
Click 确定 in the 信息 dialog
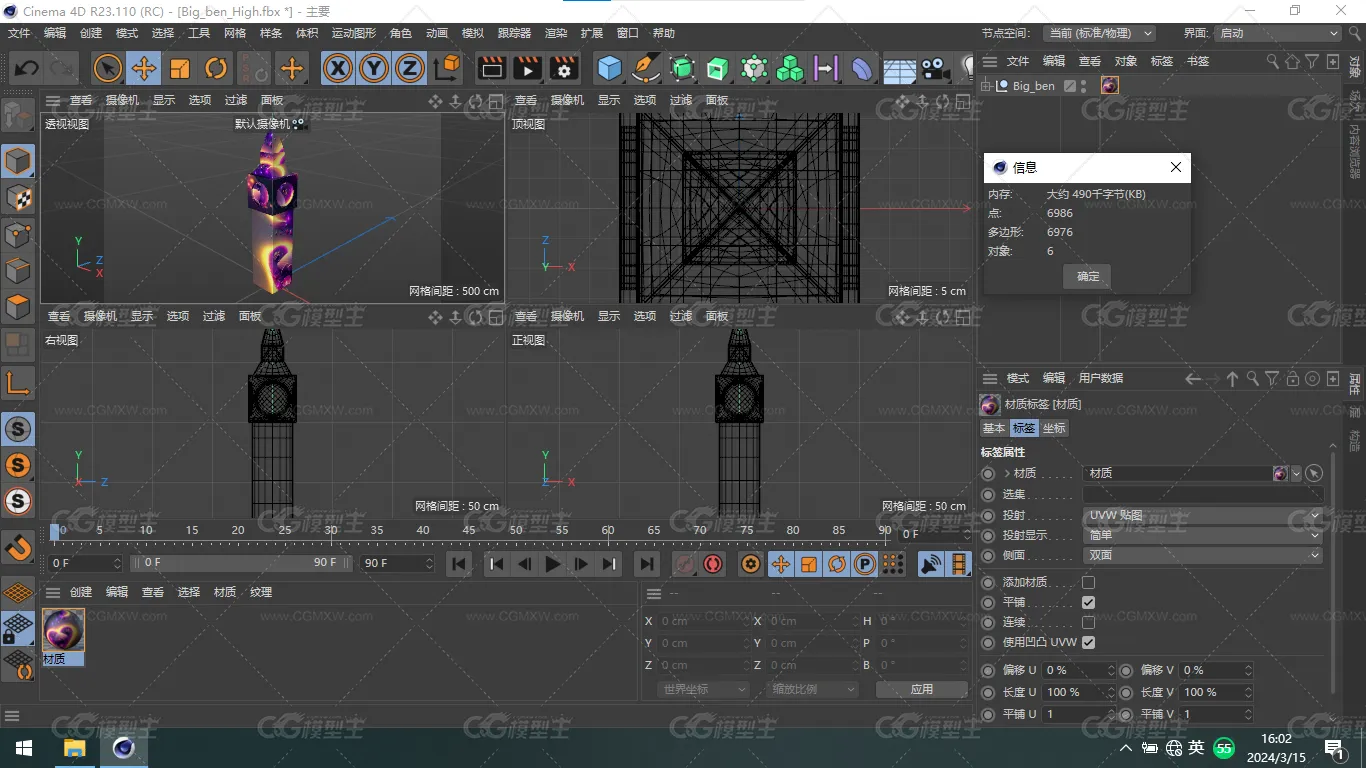pos(1088,276)
